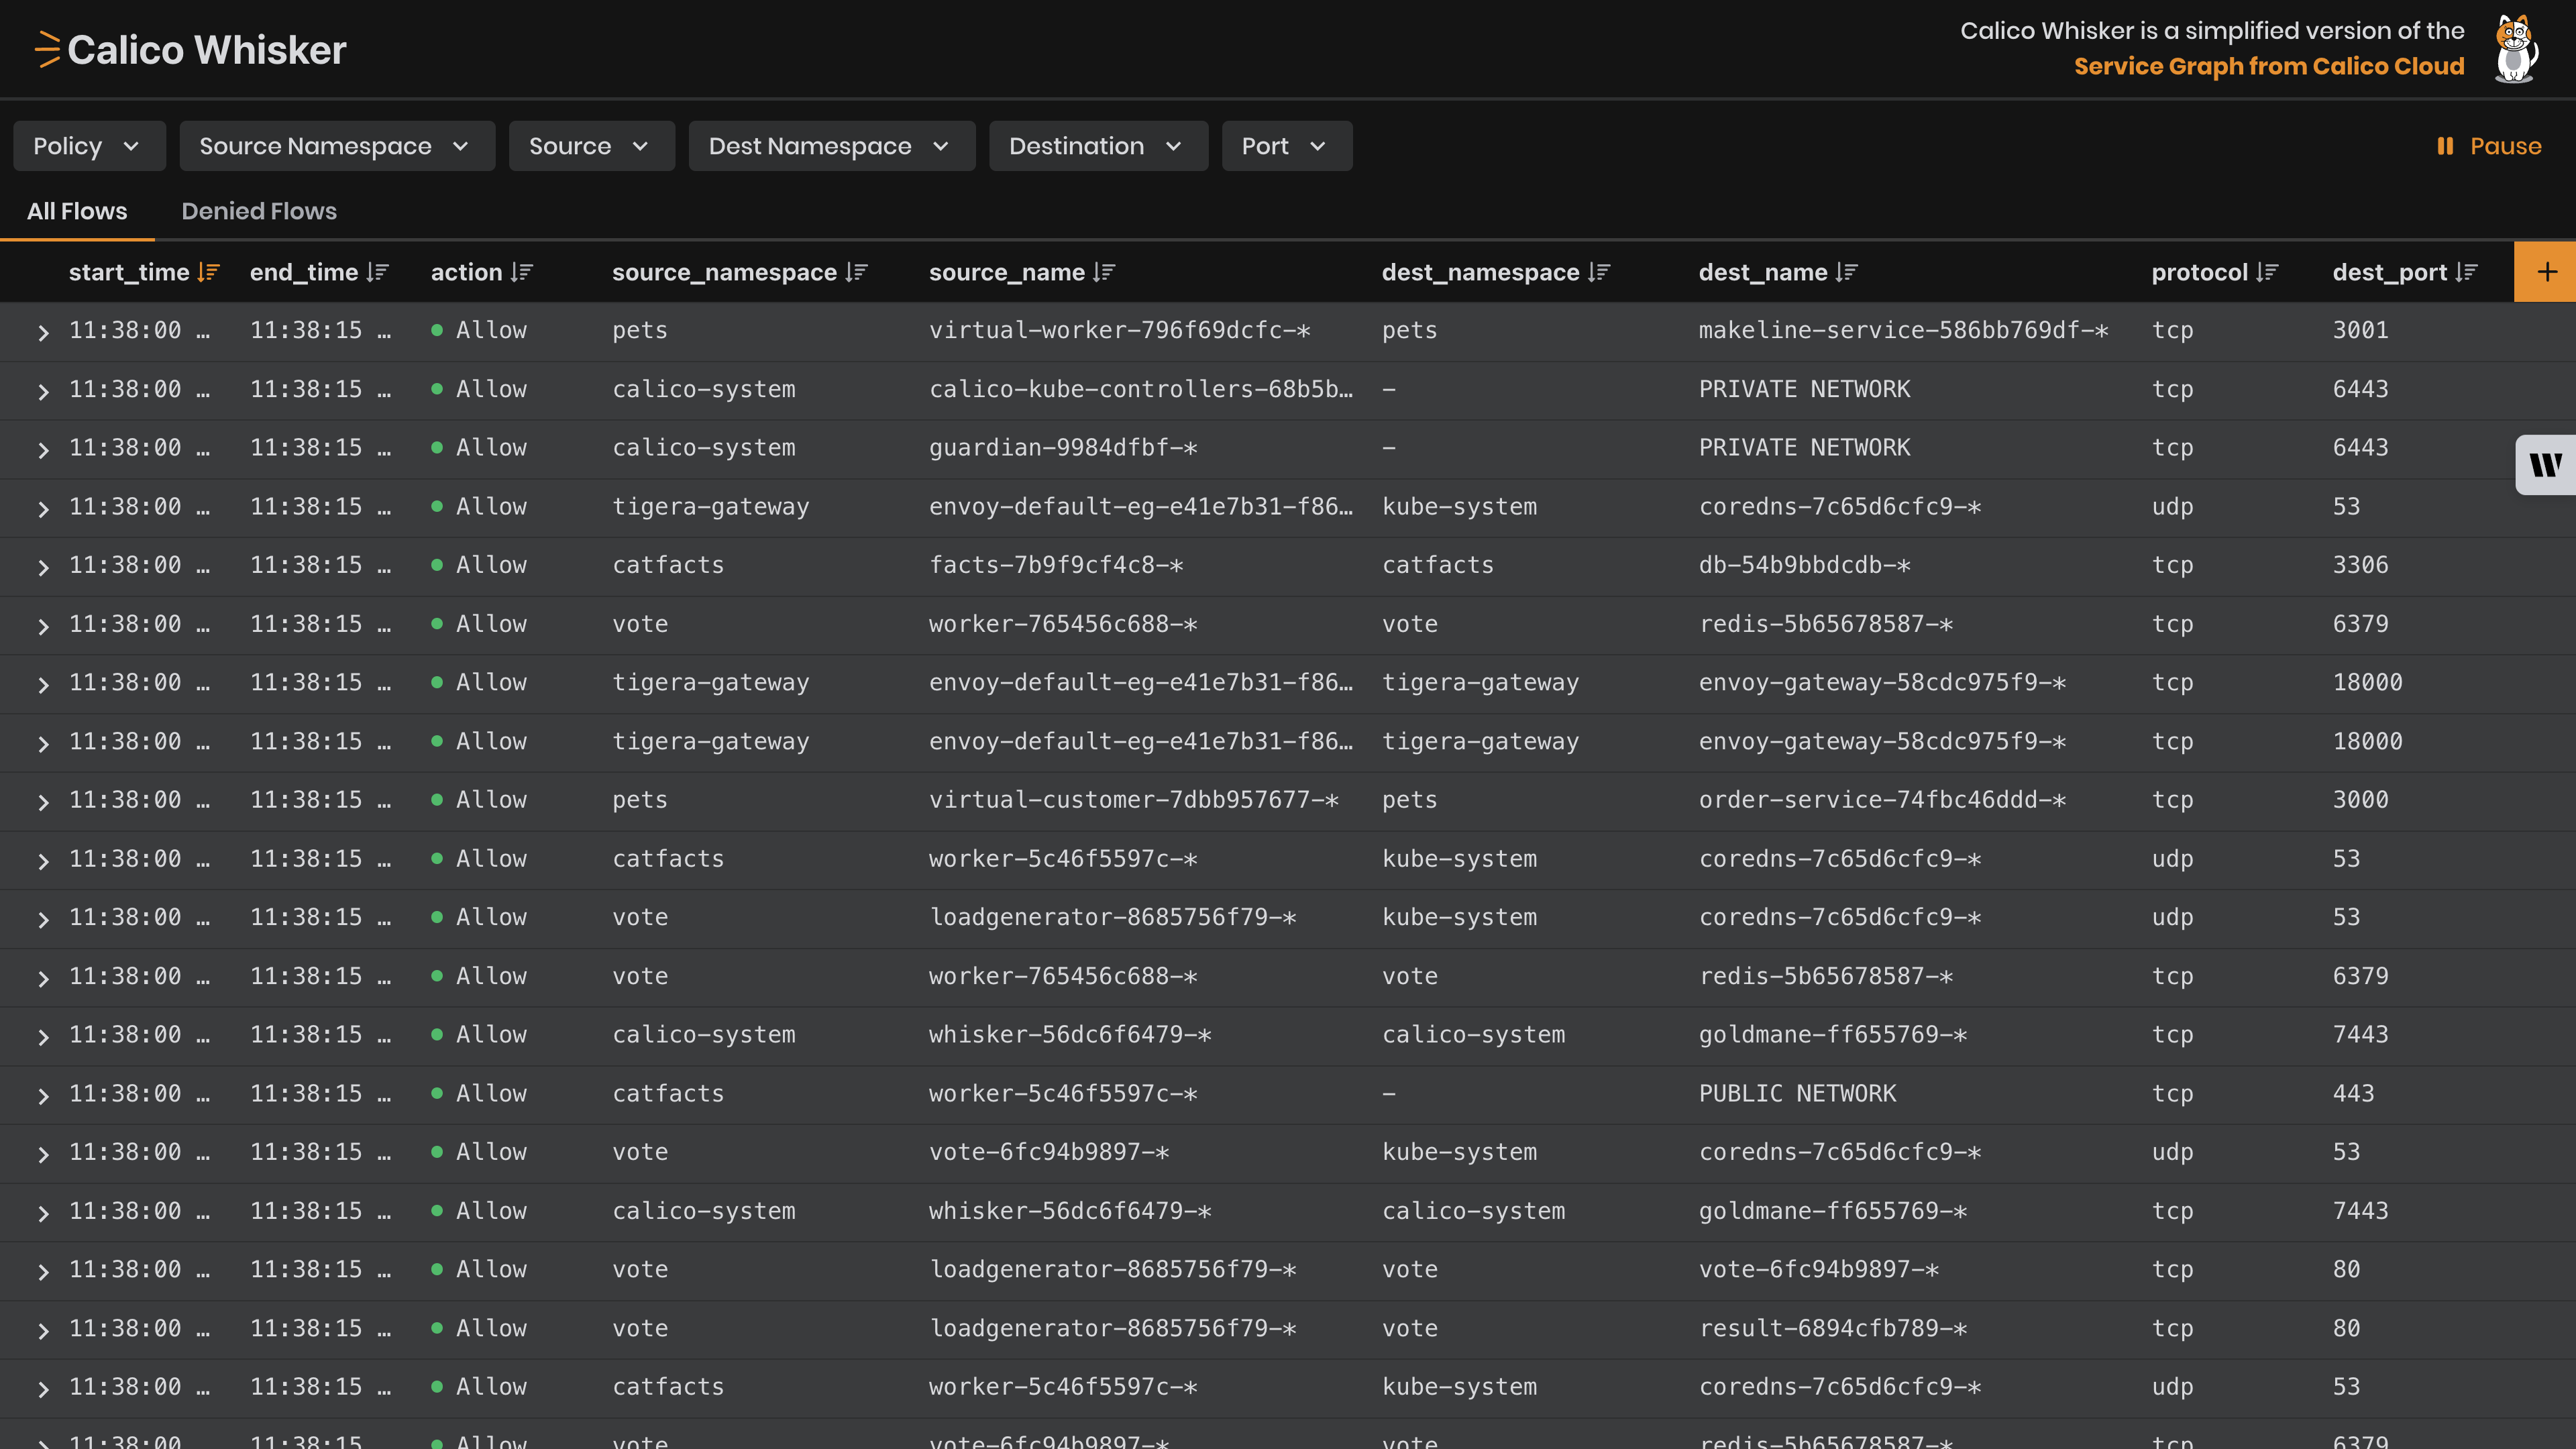
Task: Click port 3001 cell
Action: 2360,330
